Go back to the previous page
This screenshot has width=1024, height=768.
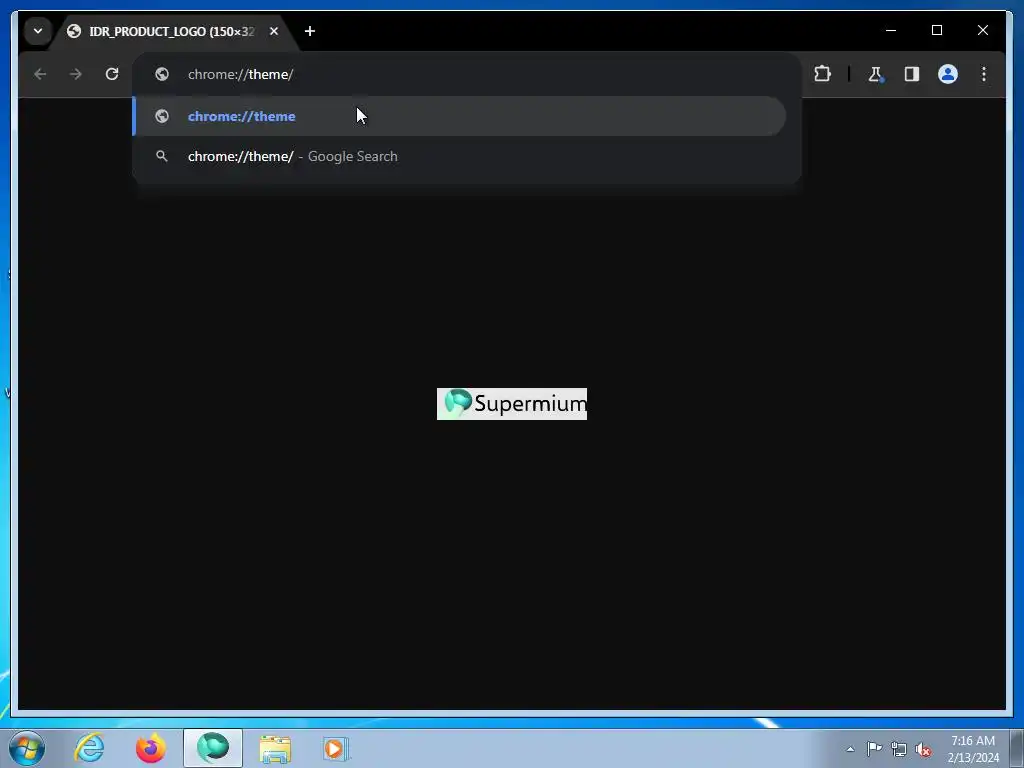point(40,74)
